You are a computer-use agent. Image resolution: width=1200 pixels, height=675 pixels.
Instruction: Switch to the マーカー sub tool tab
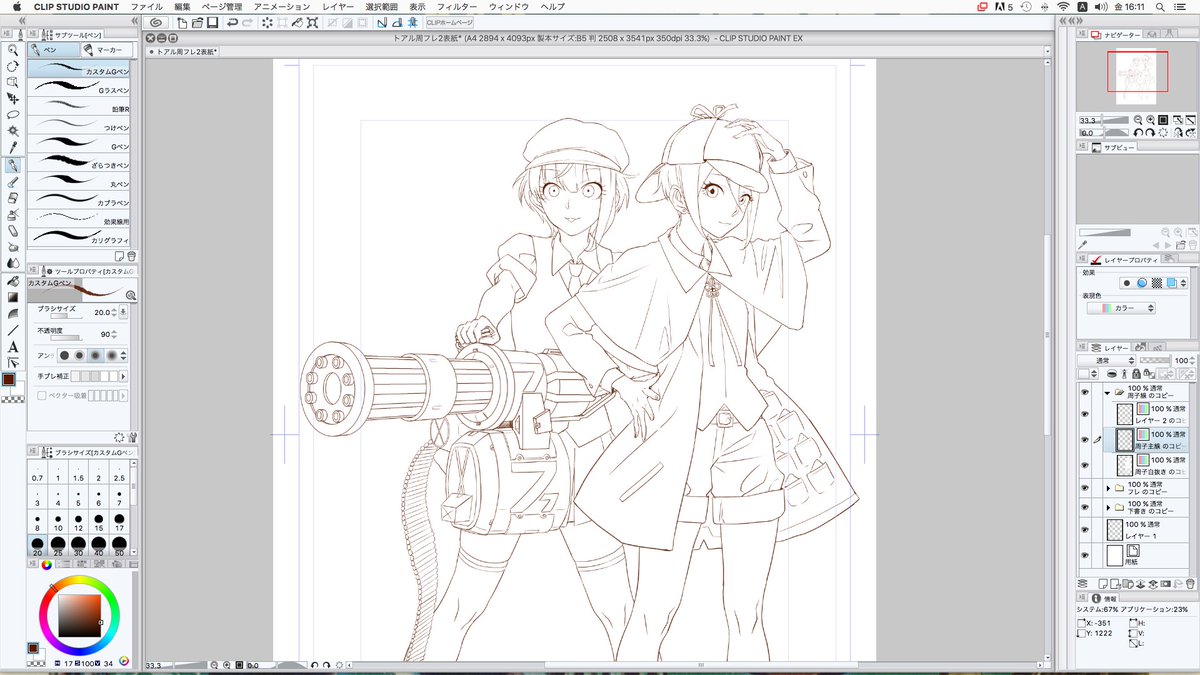(105, 49)
